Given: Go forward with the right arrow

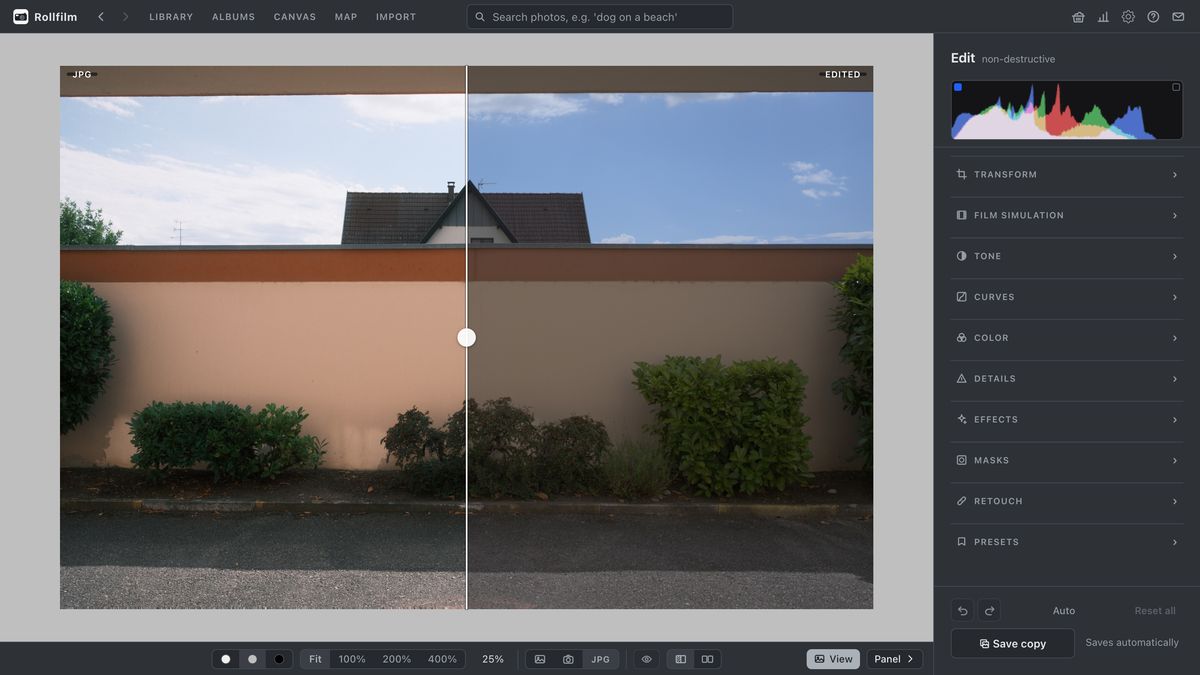Looking at the screenshot, I should pyautogui.click(x=125, y=17).
